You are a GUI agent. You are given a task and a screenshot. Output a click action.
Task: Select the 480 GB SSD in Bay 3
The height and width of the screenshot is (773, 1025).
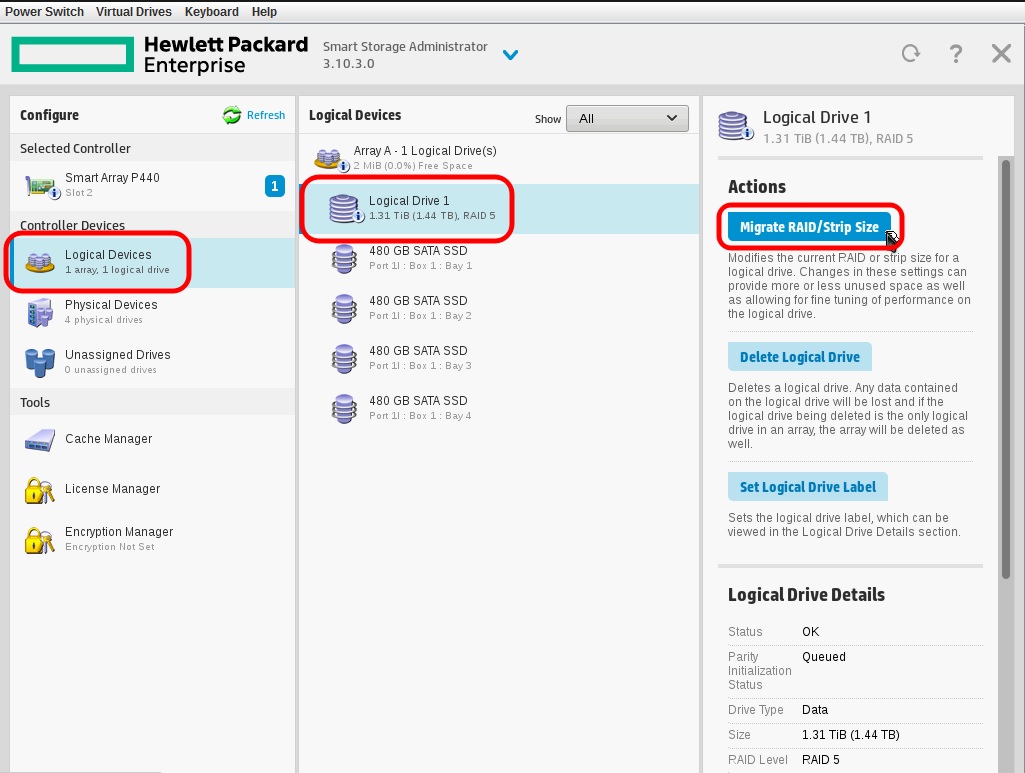(420, 357)
